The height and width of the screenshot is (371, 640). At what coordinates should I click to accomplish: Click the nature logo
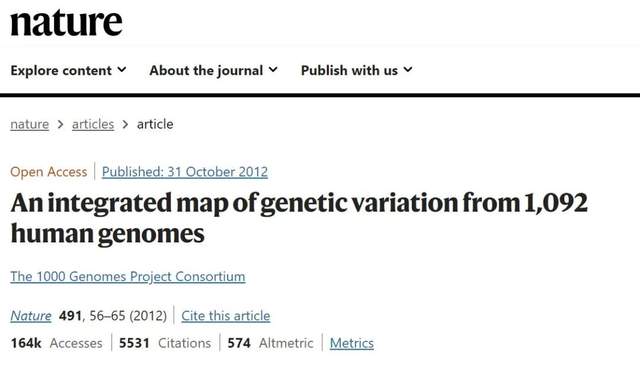66,23
